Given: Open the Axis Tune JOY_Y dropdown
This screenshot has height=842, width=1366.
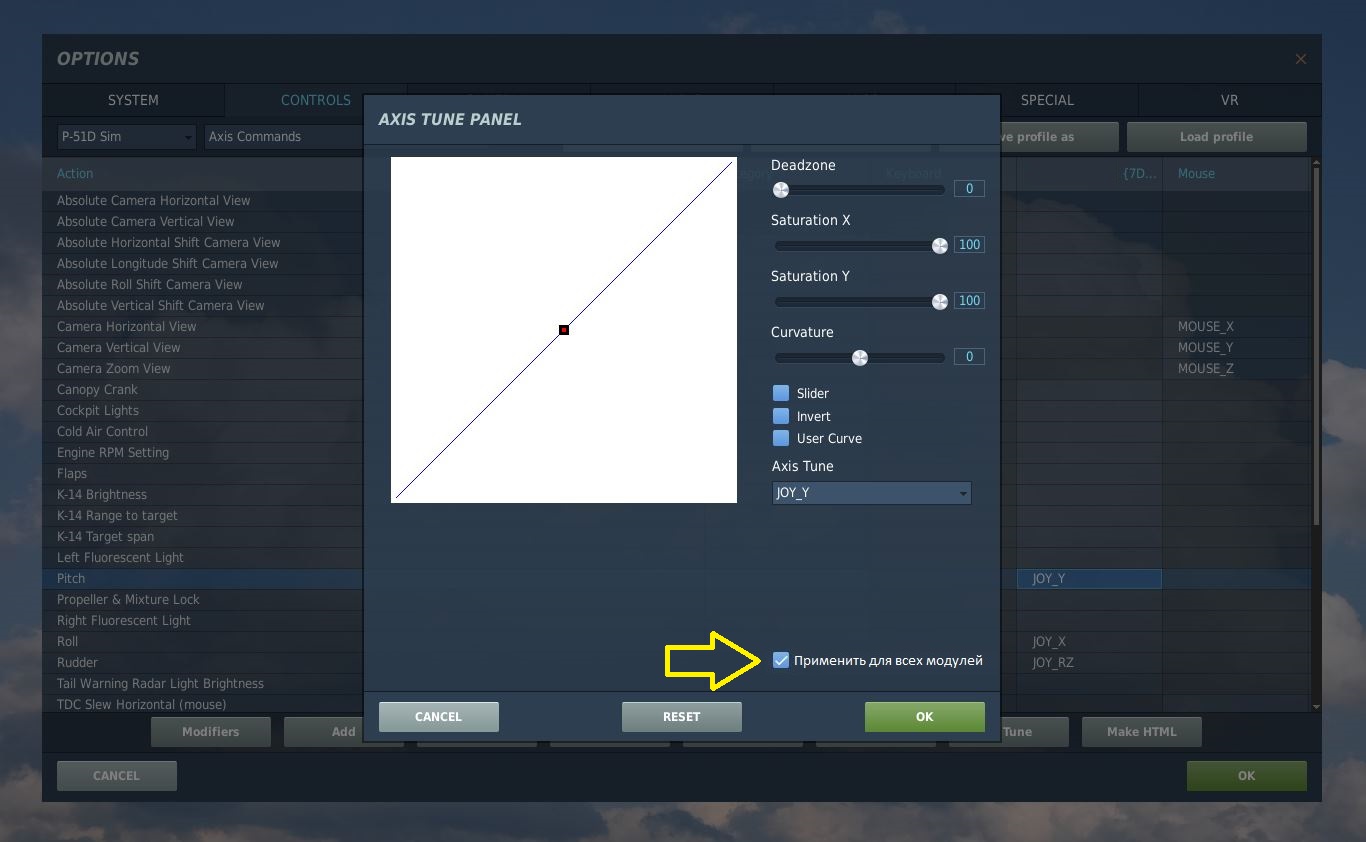Looking at the screenshot, I should point(871,492).
